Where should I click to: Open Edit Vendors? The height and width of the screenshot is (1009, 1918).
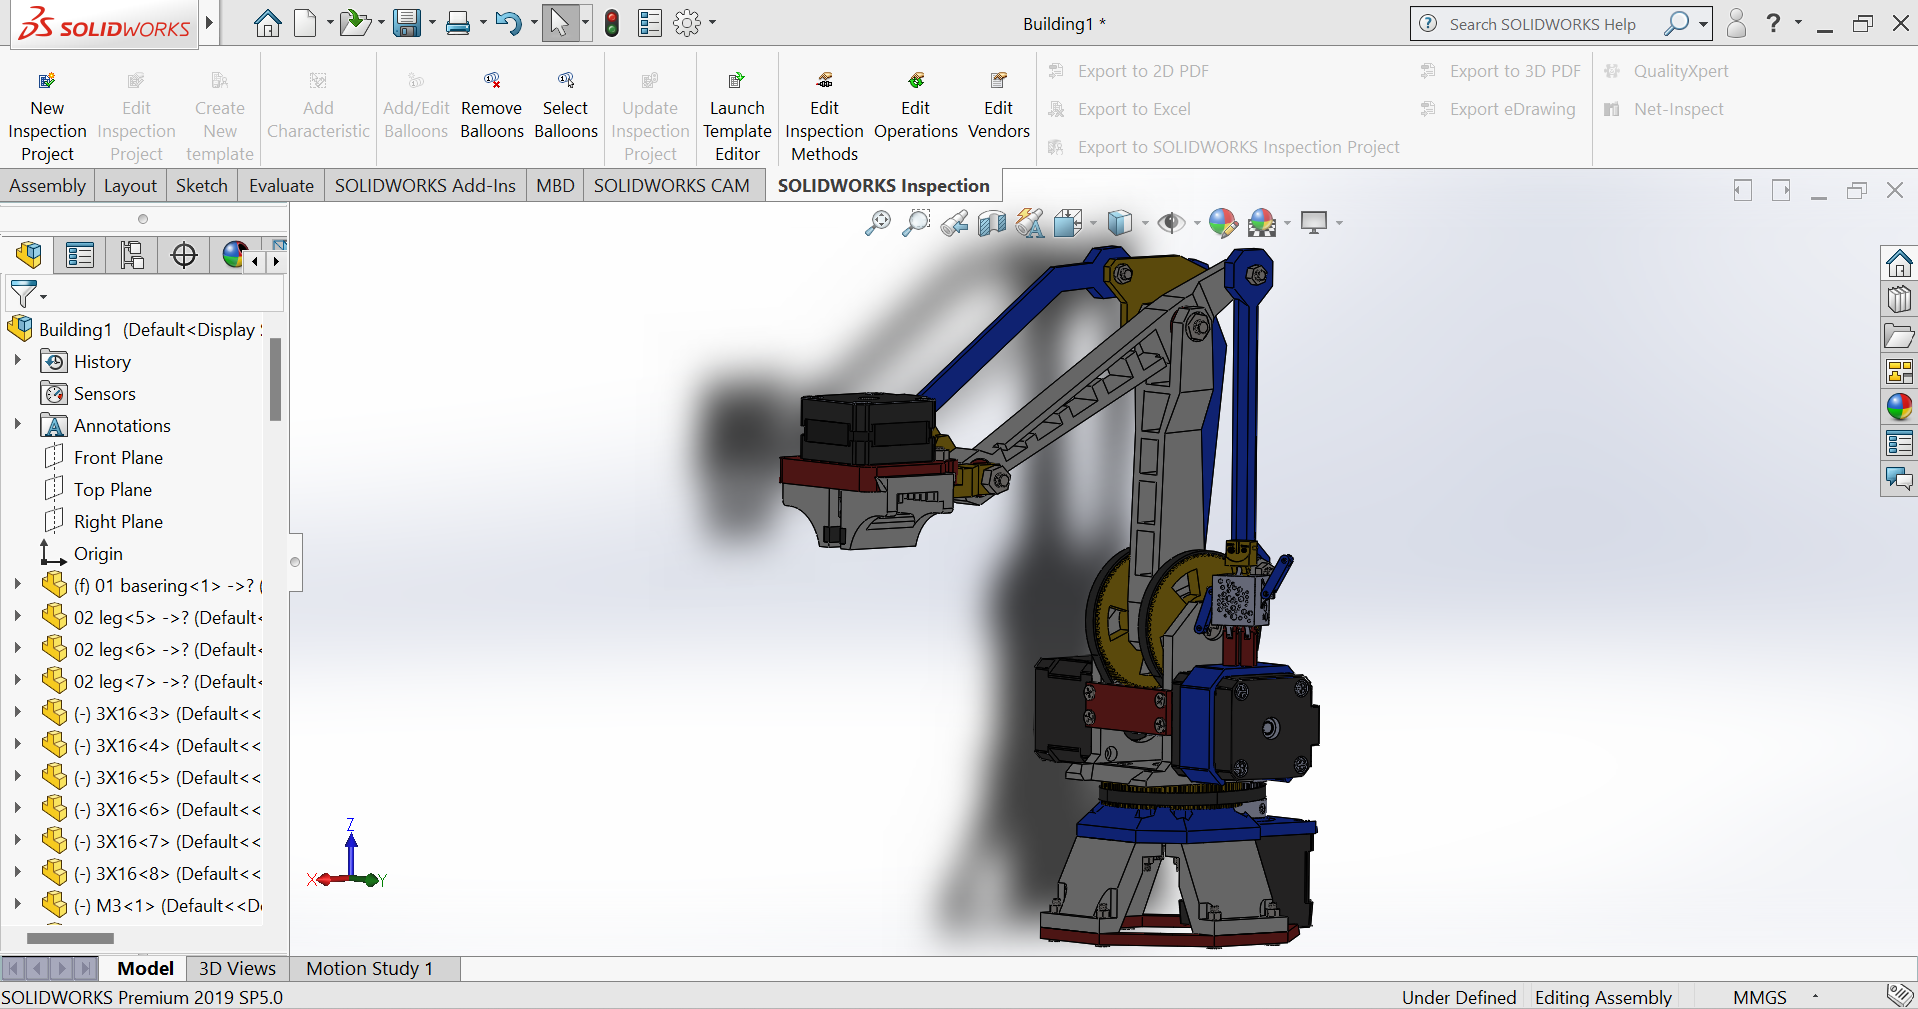(x=999, y=106)
